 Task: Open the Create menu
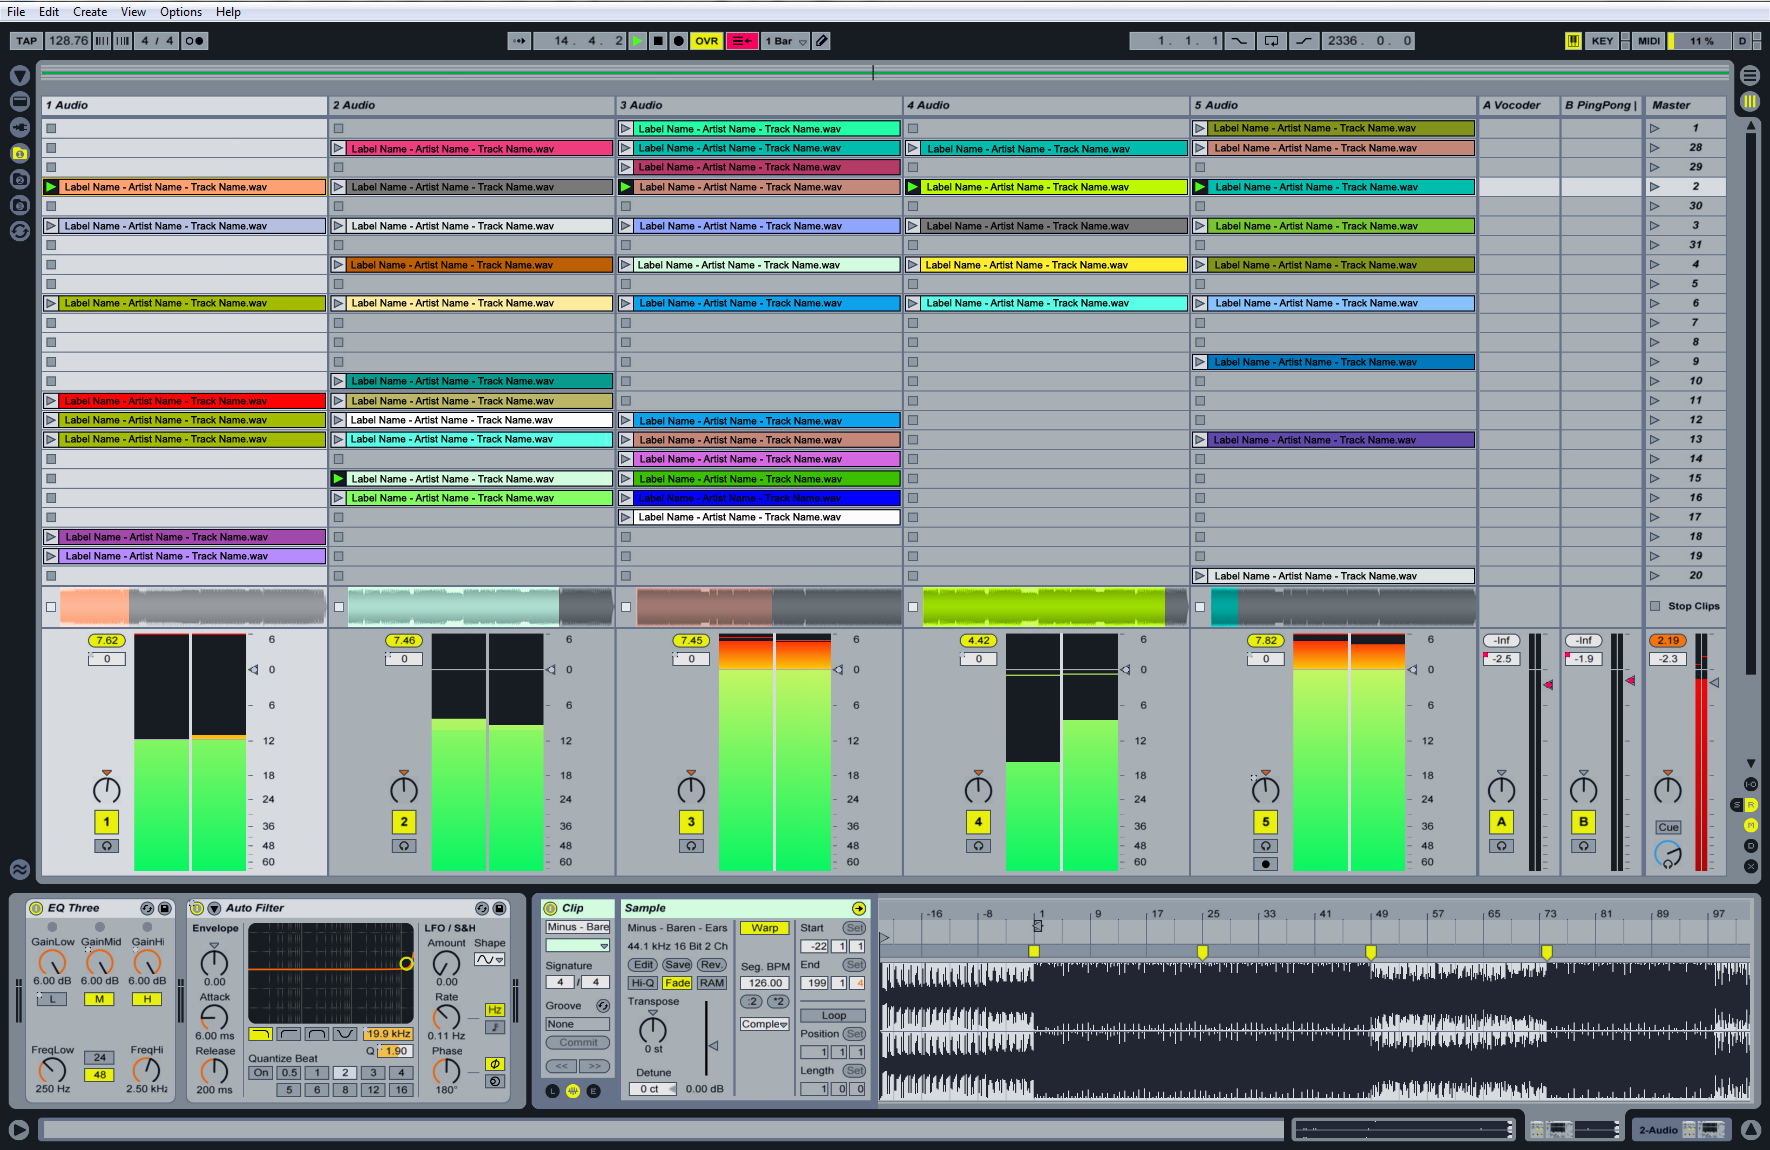(x=90, y=12)
